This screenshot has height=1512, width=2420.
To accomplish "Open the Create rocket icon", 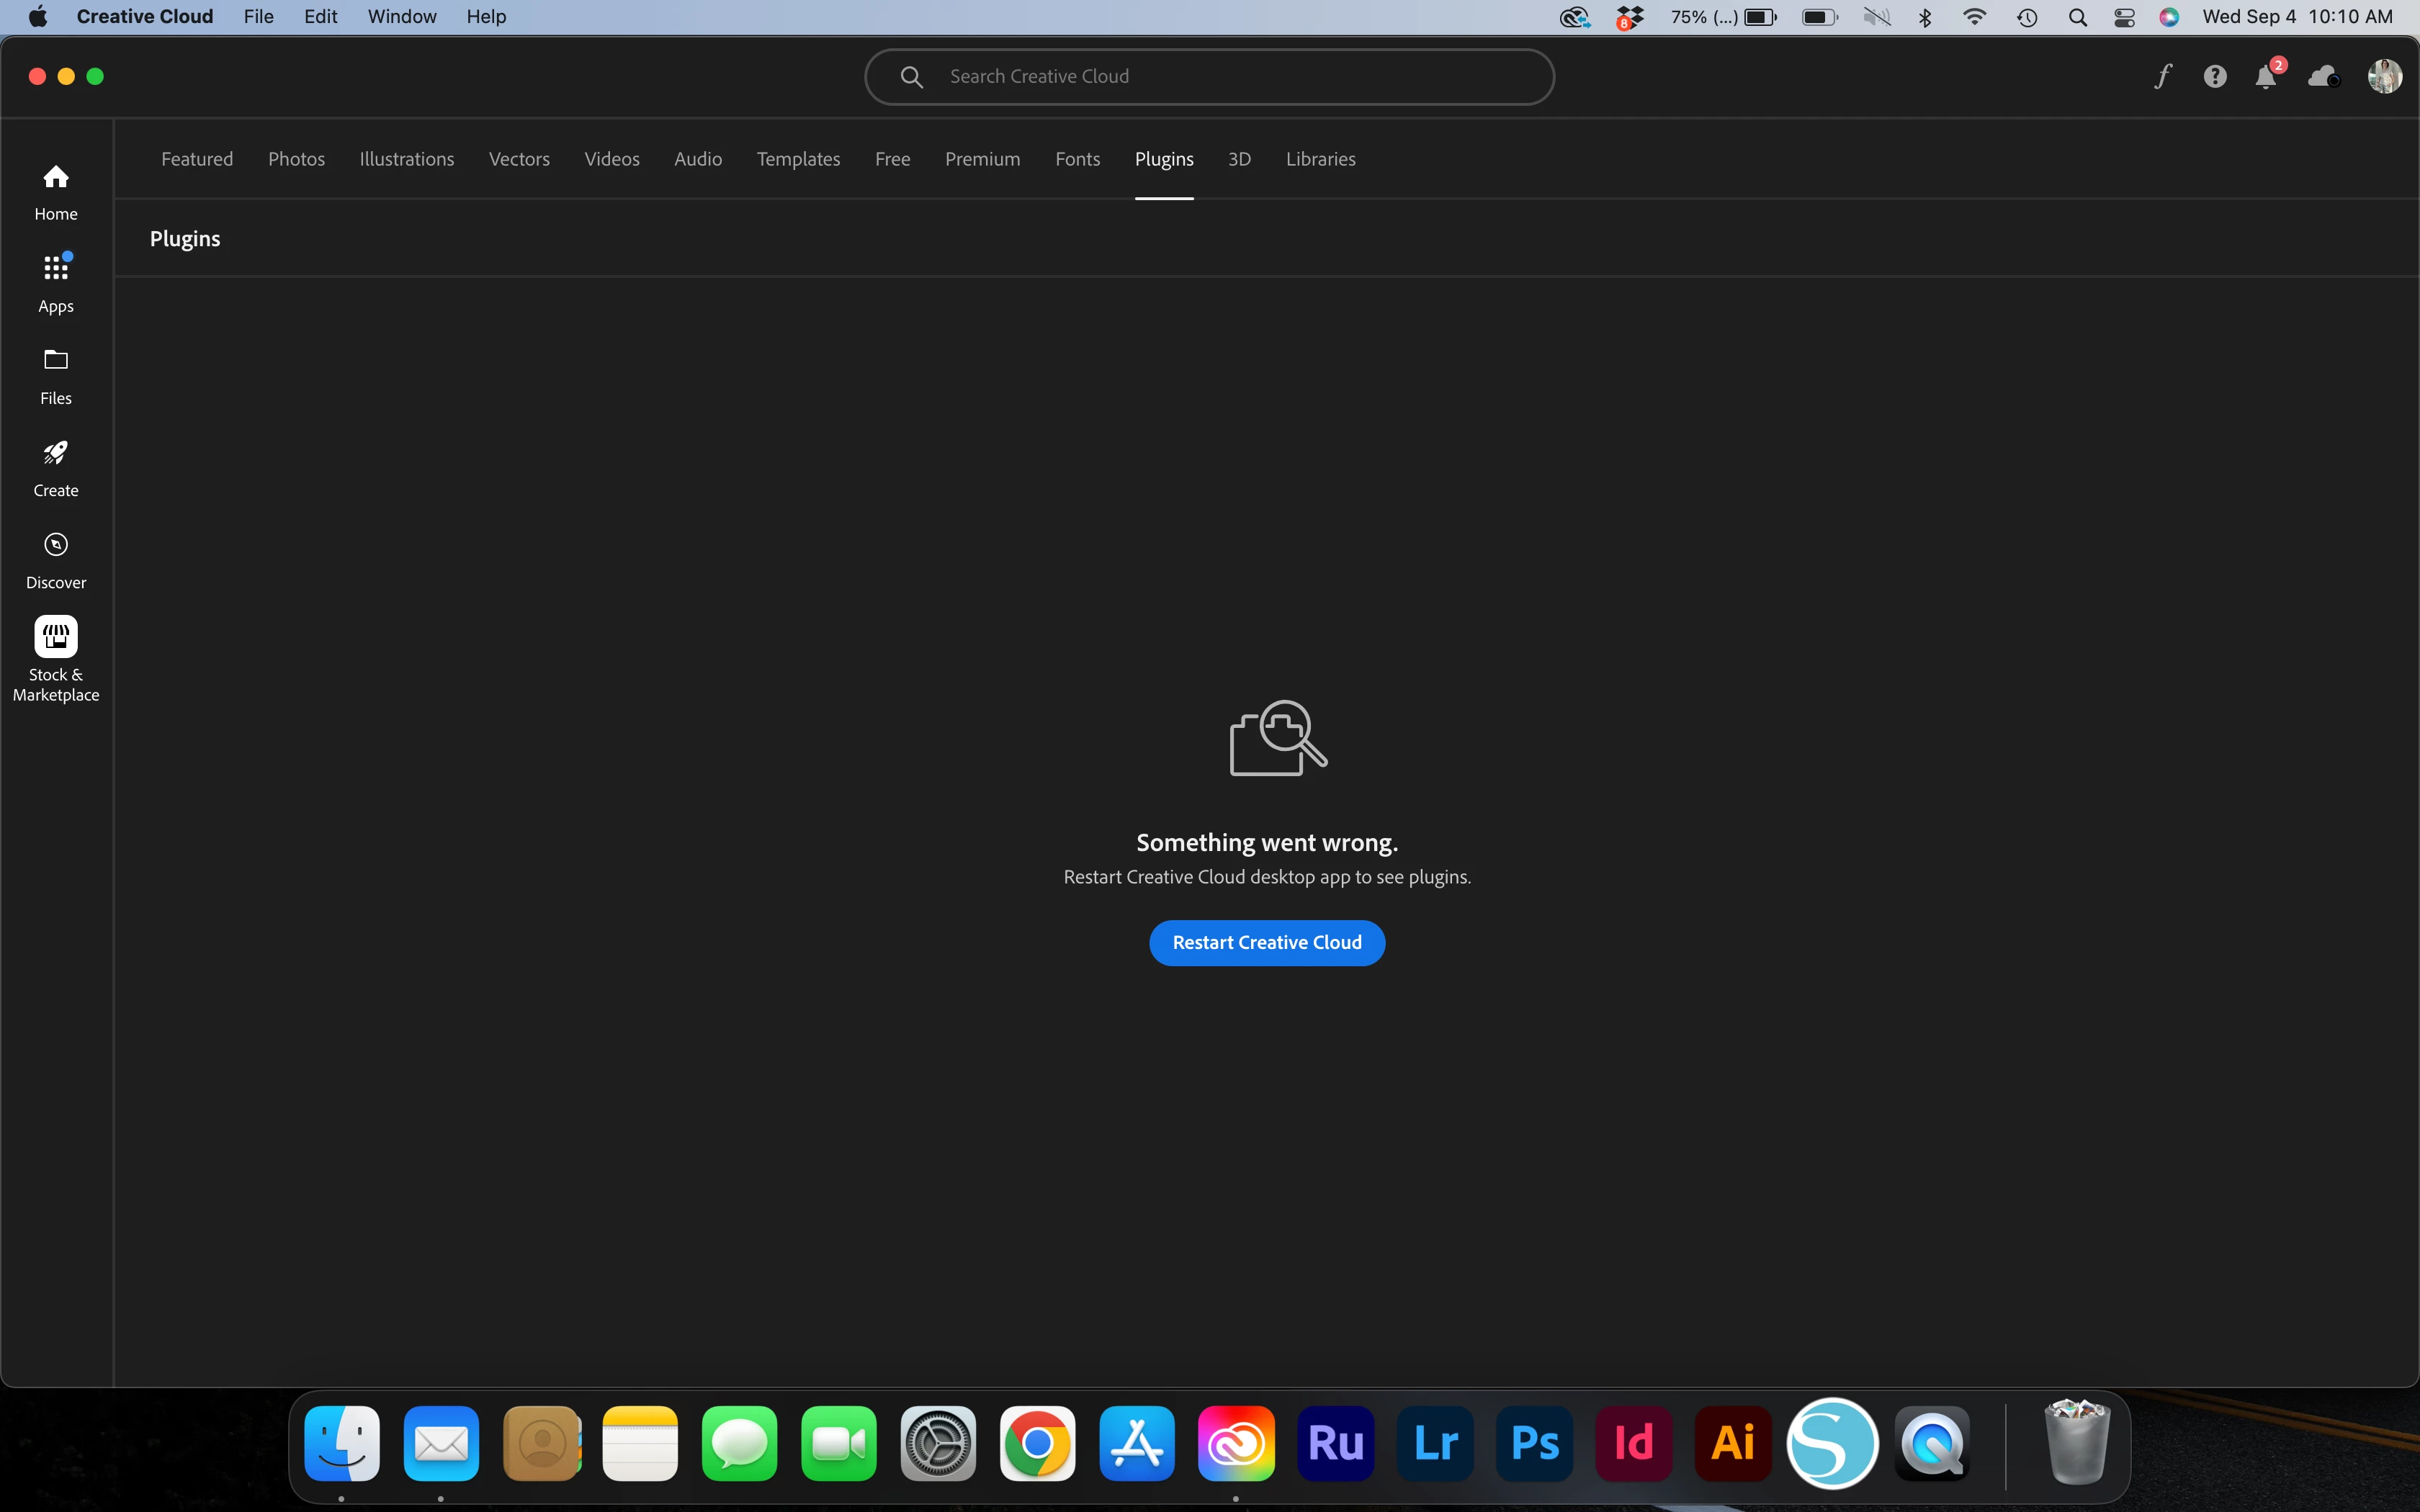I will 56,468.
